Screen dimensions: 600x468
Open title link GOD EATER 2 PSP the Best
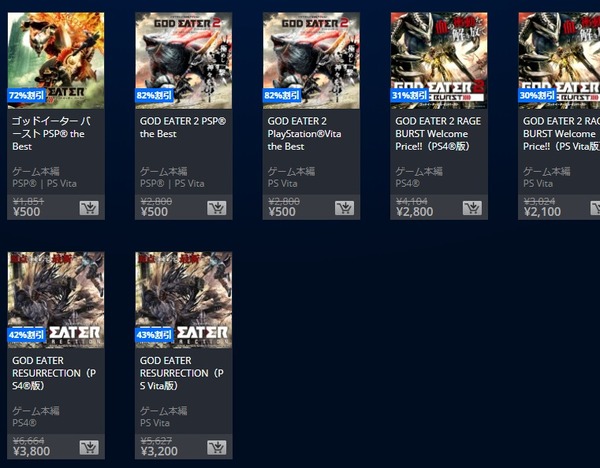(183, 127)
